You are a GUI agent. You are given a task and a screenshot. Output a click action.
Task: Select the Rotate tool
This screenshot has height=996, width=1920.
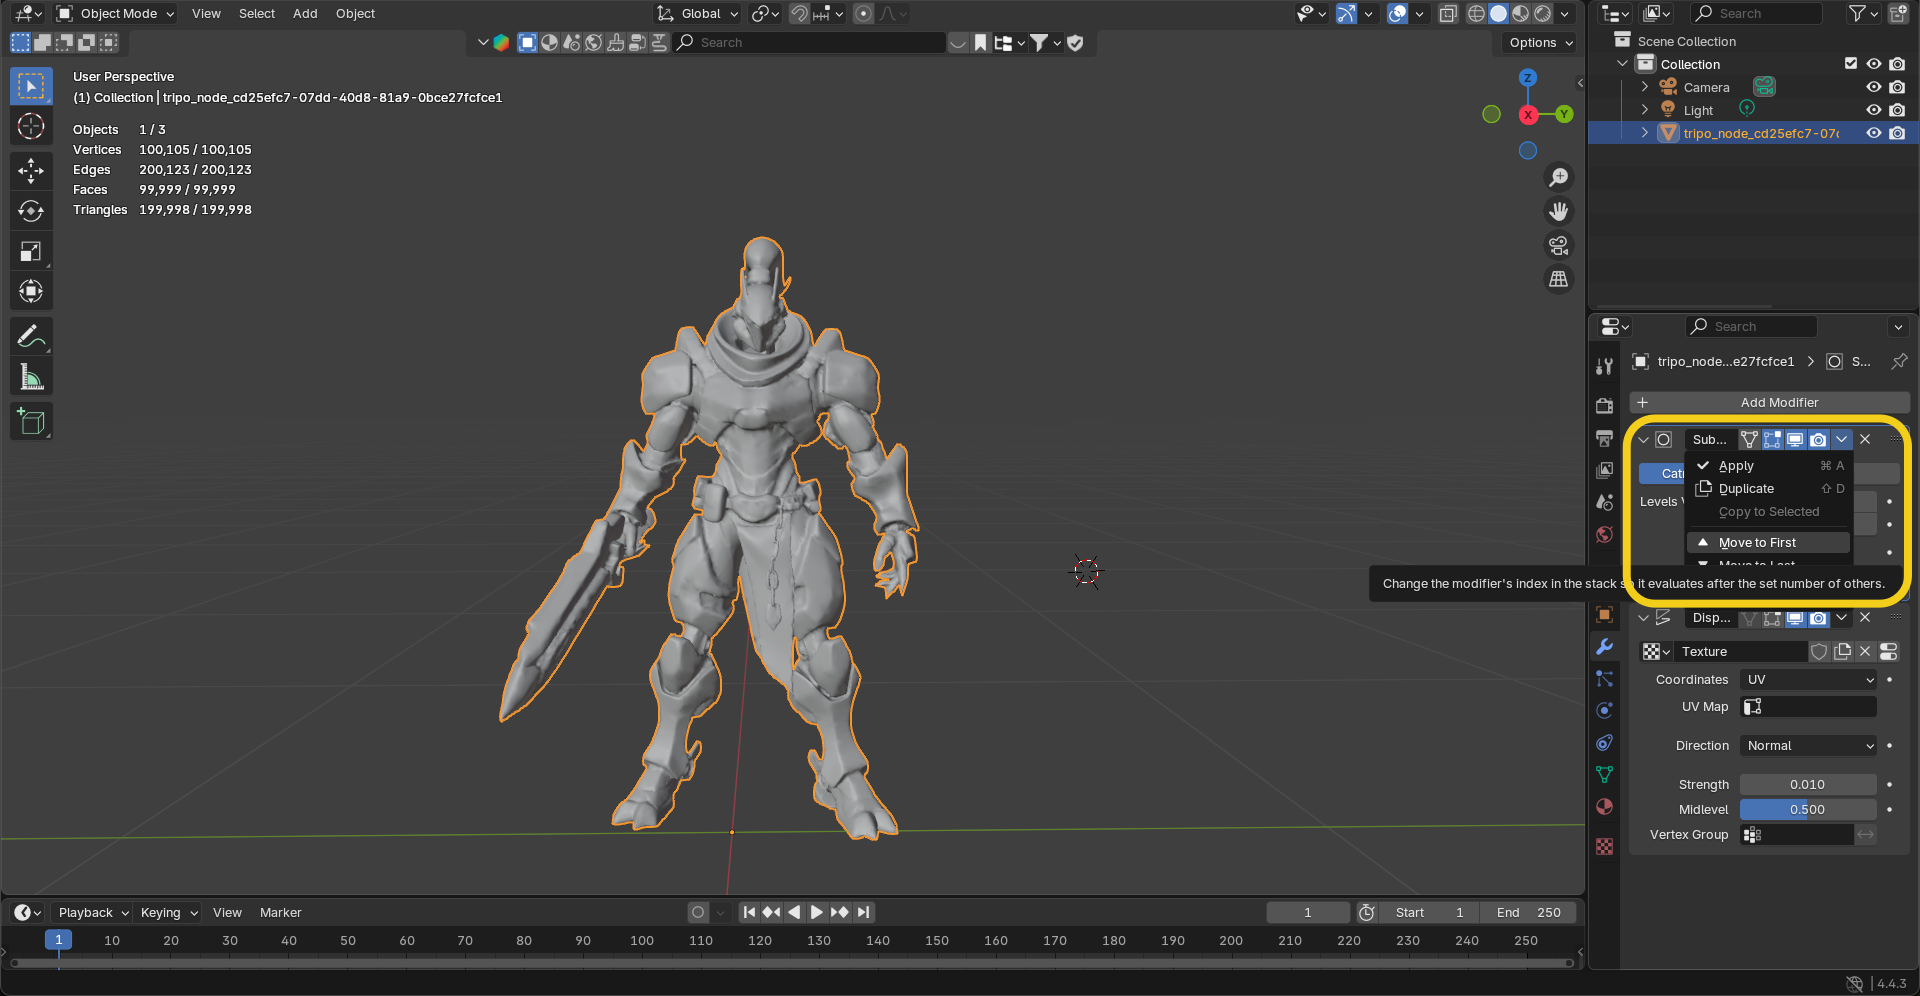[x=31, y=211]
